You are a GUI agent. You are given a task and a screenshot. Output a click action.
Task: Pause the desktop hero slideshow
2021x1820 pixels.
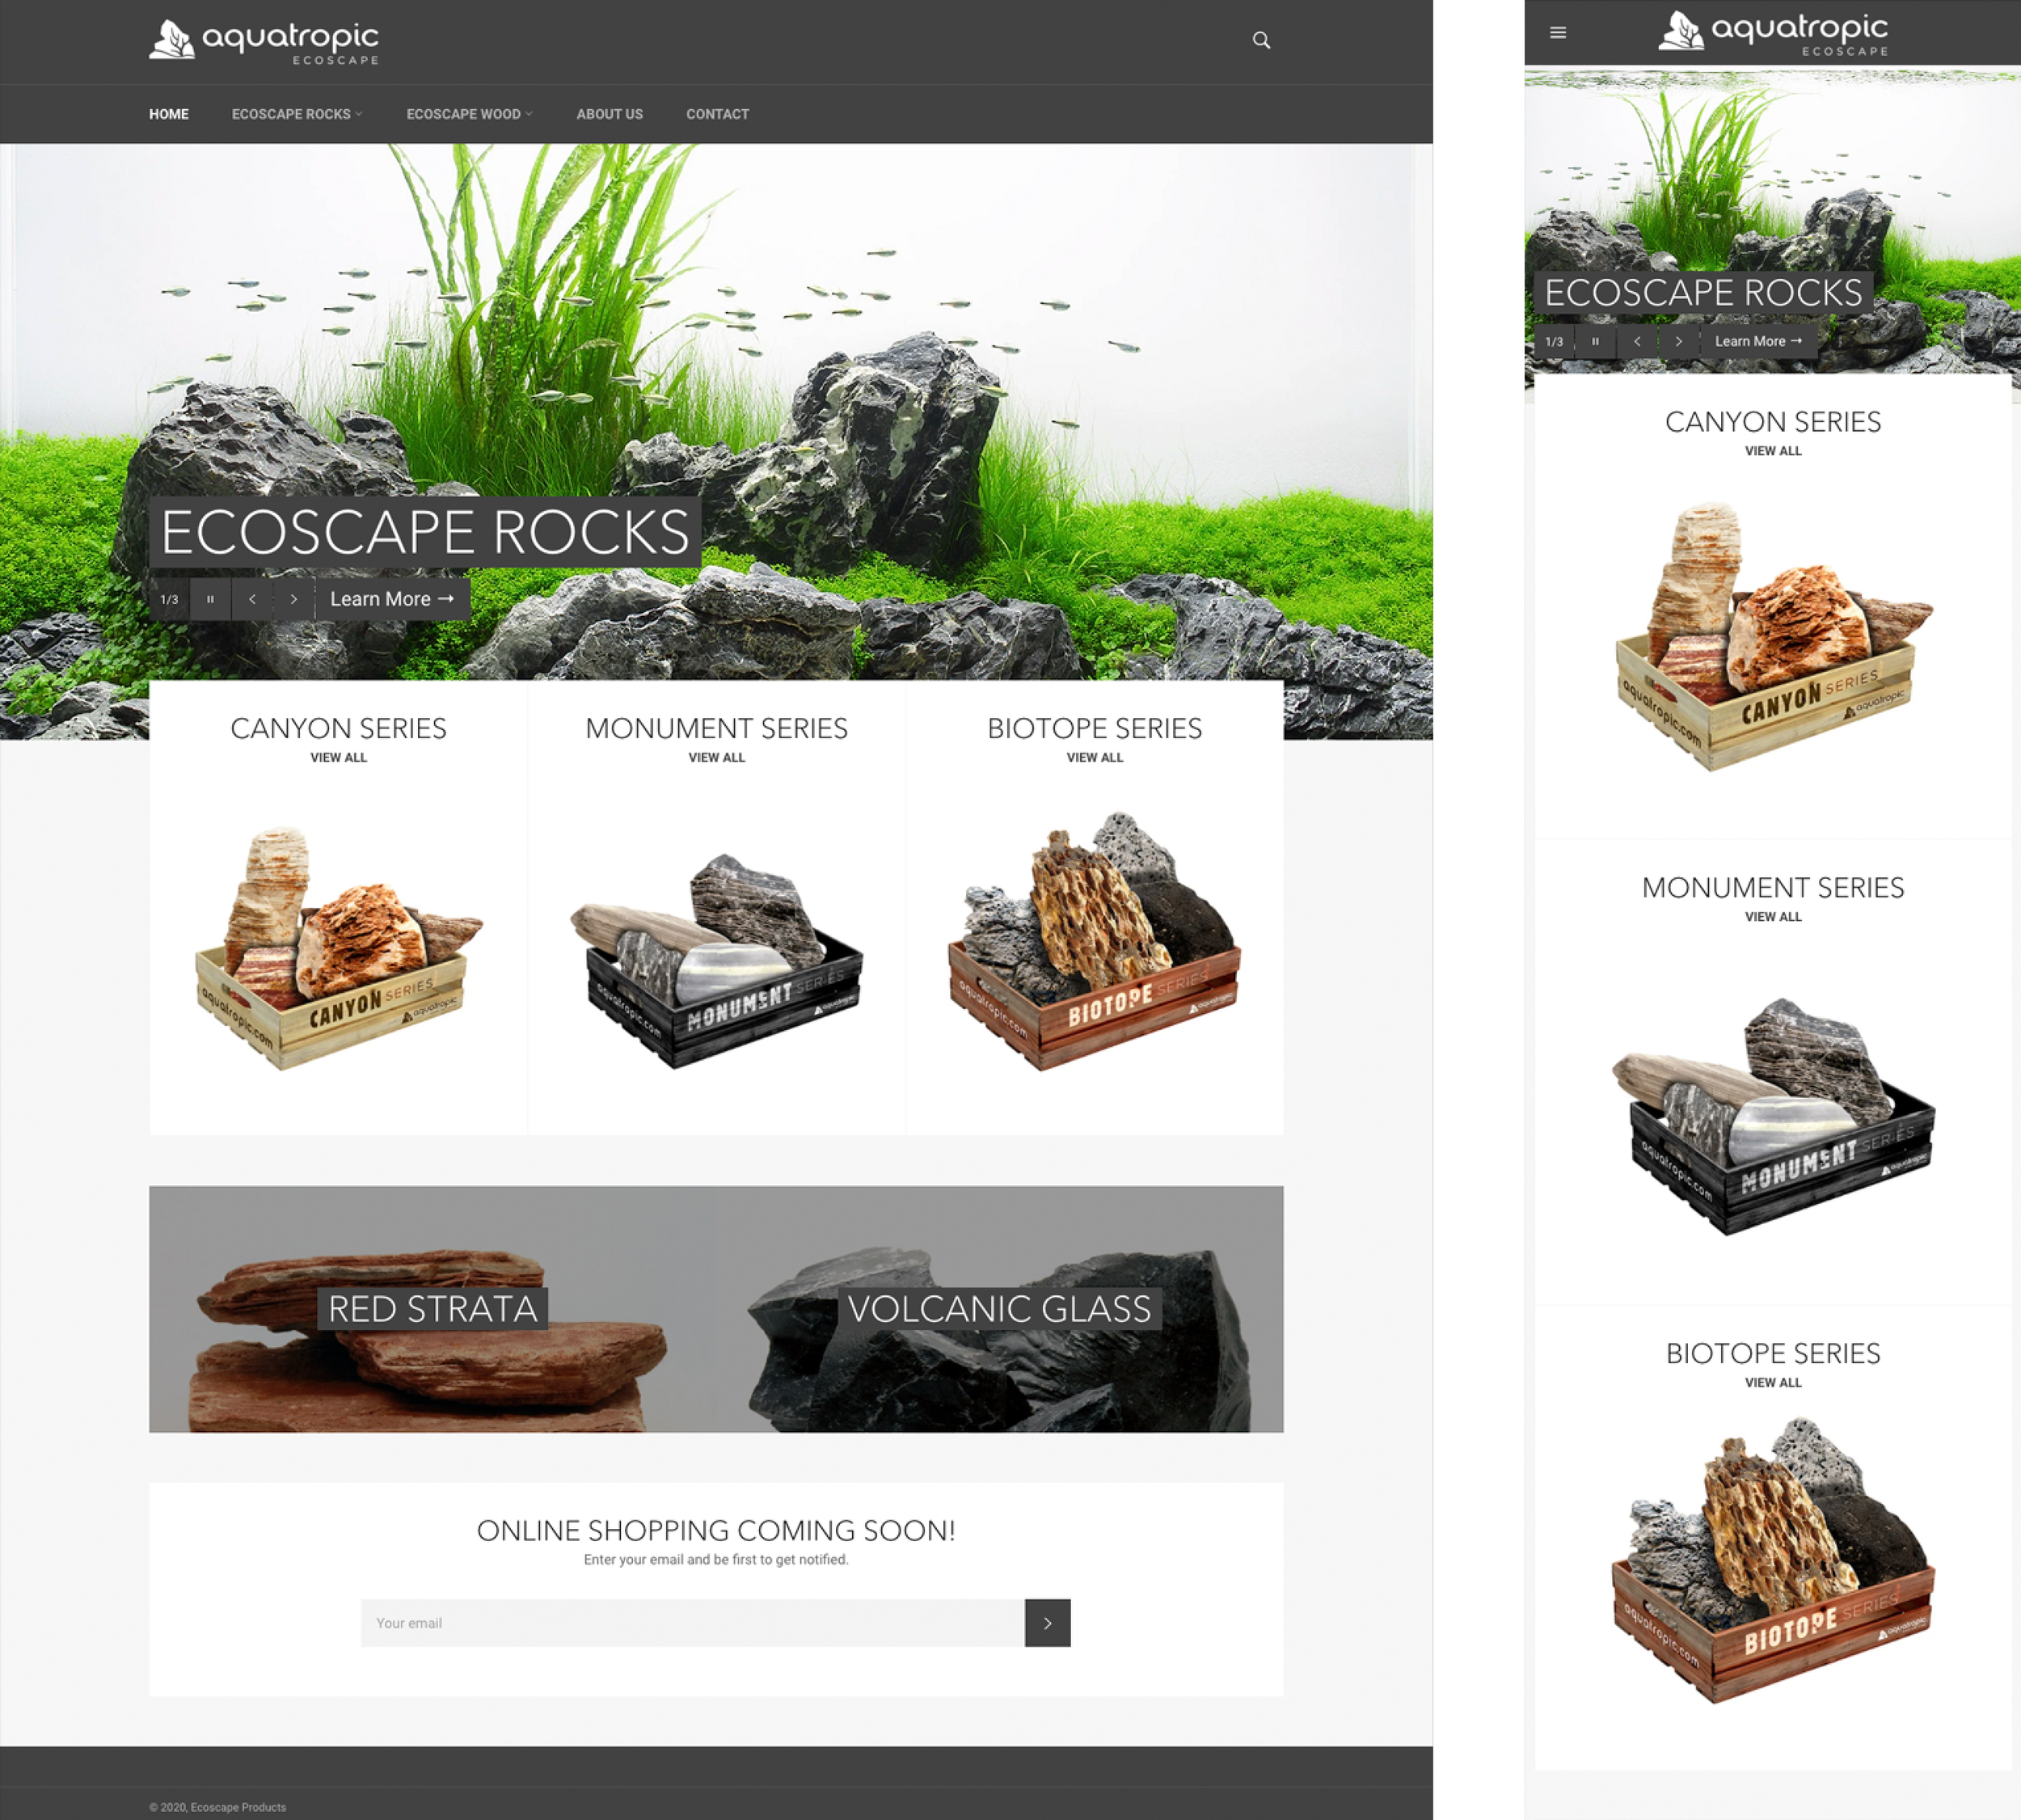[210, 599]
